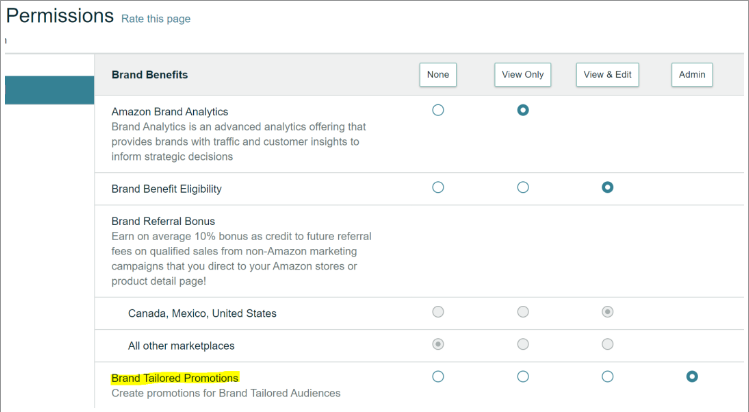This screenshot has height=412, width=749.
Task: Choose View Only for Brand Benefit Eligibility
Action: coord(523,187)
